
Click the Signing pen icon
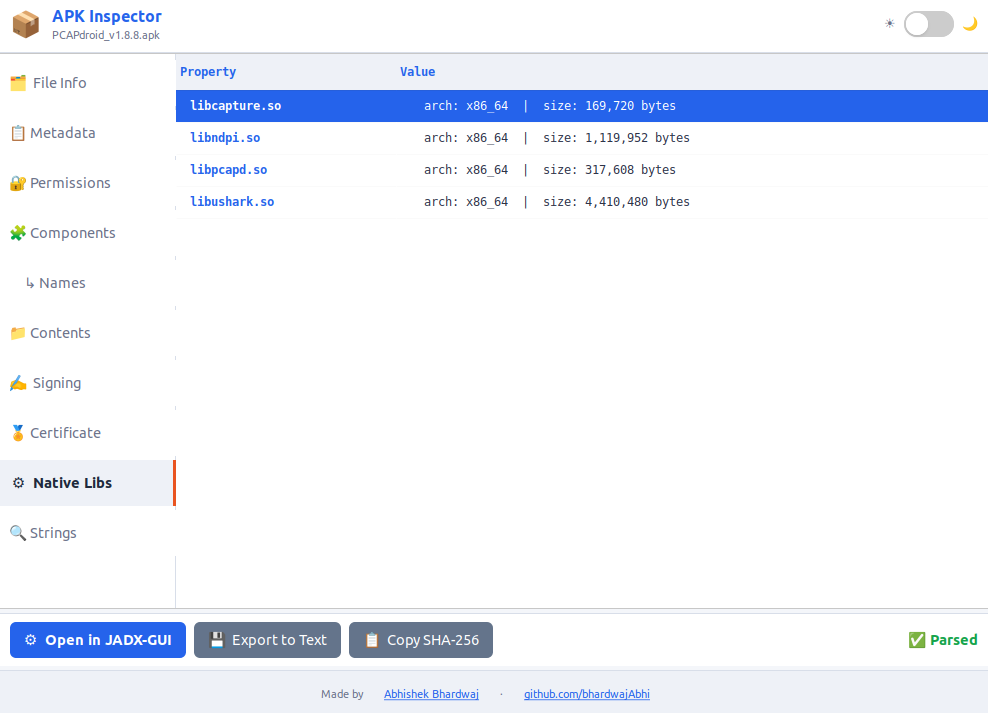click(x=18, y=383)
